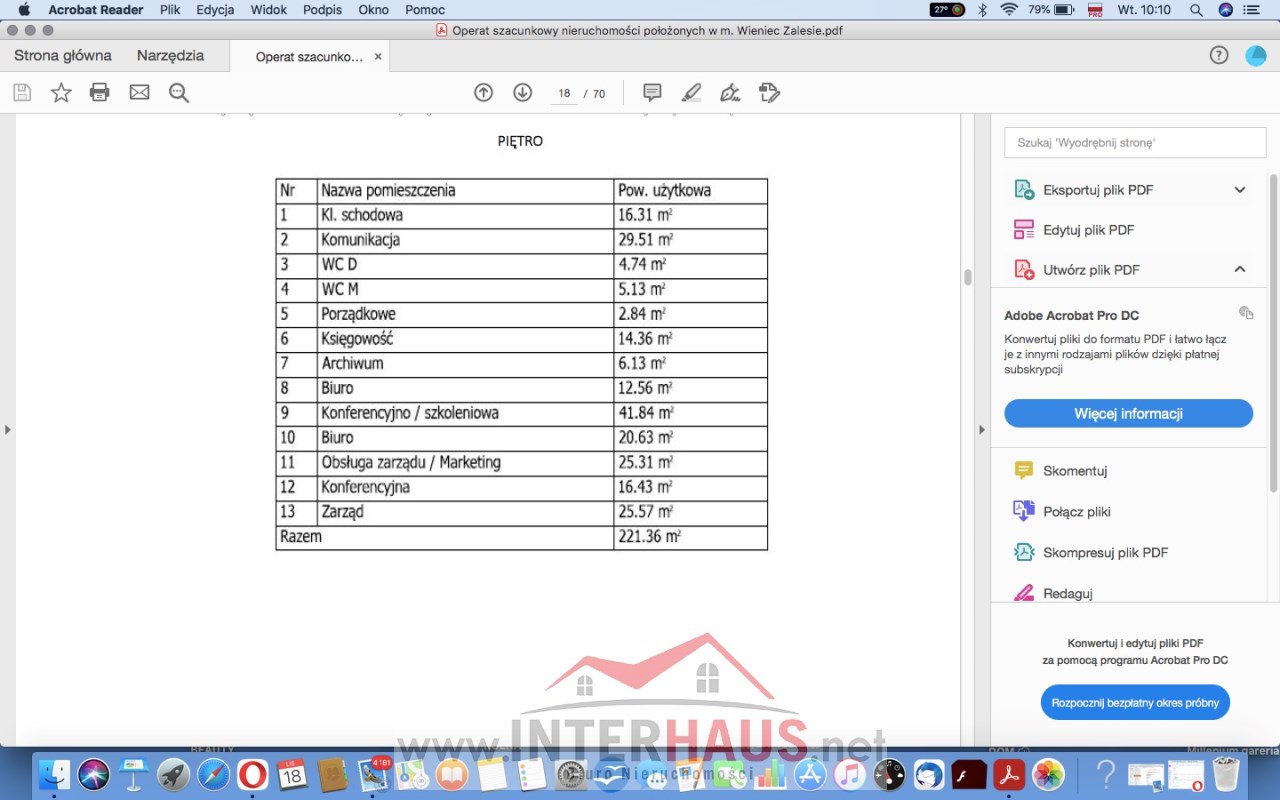
Task: Collapse the Utwórz plik PDF section
Action: coord(1239,270)
